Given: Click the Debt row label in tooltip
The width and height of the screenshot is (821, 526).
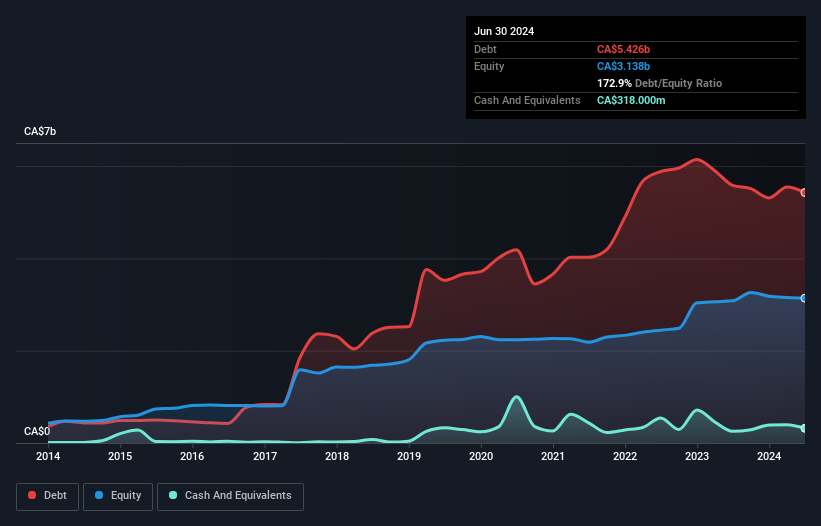Looking at the screenshot, I should click(x=485, y=49).
